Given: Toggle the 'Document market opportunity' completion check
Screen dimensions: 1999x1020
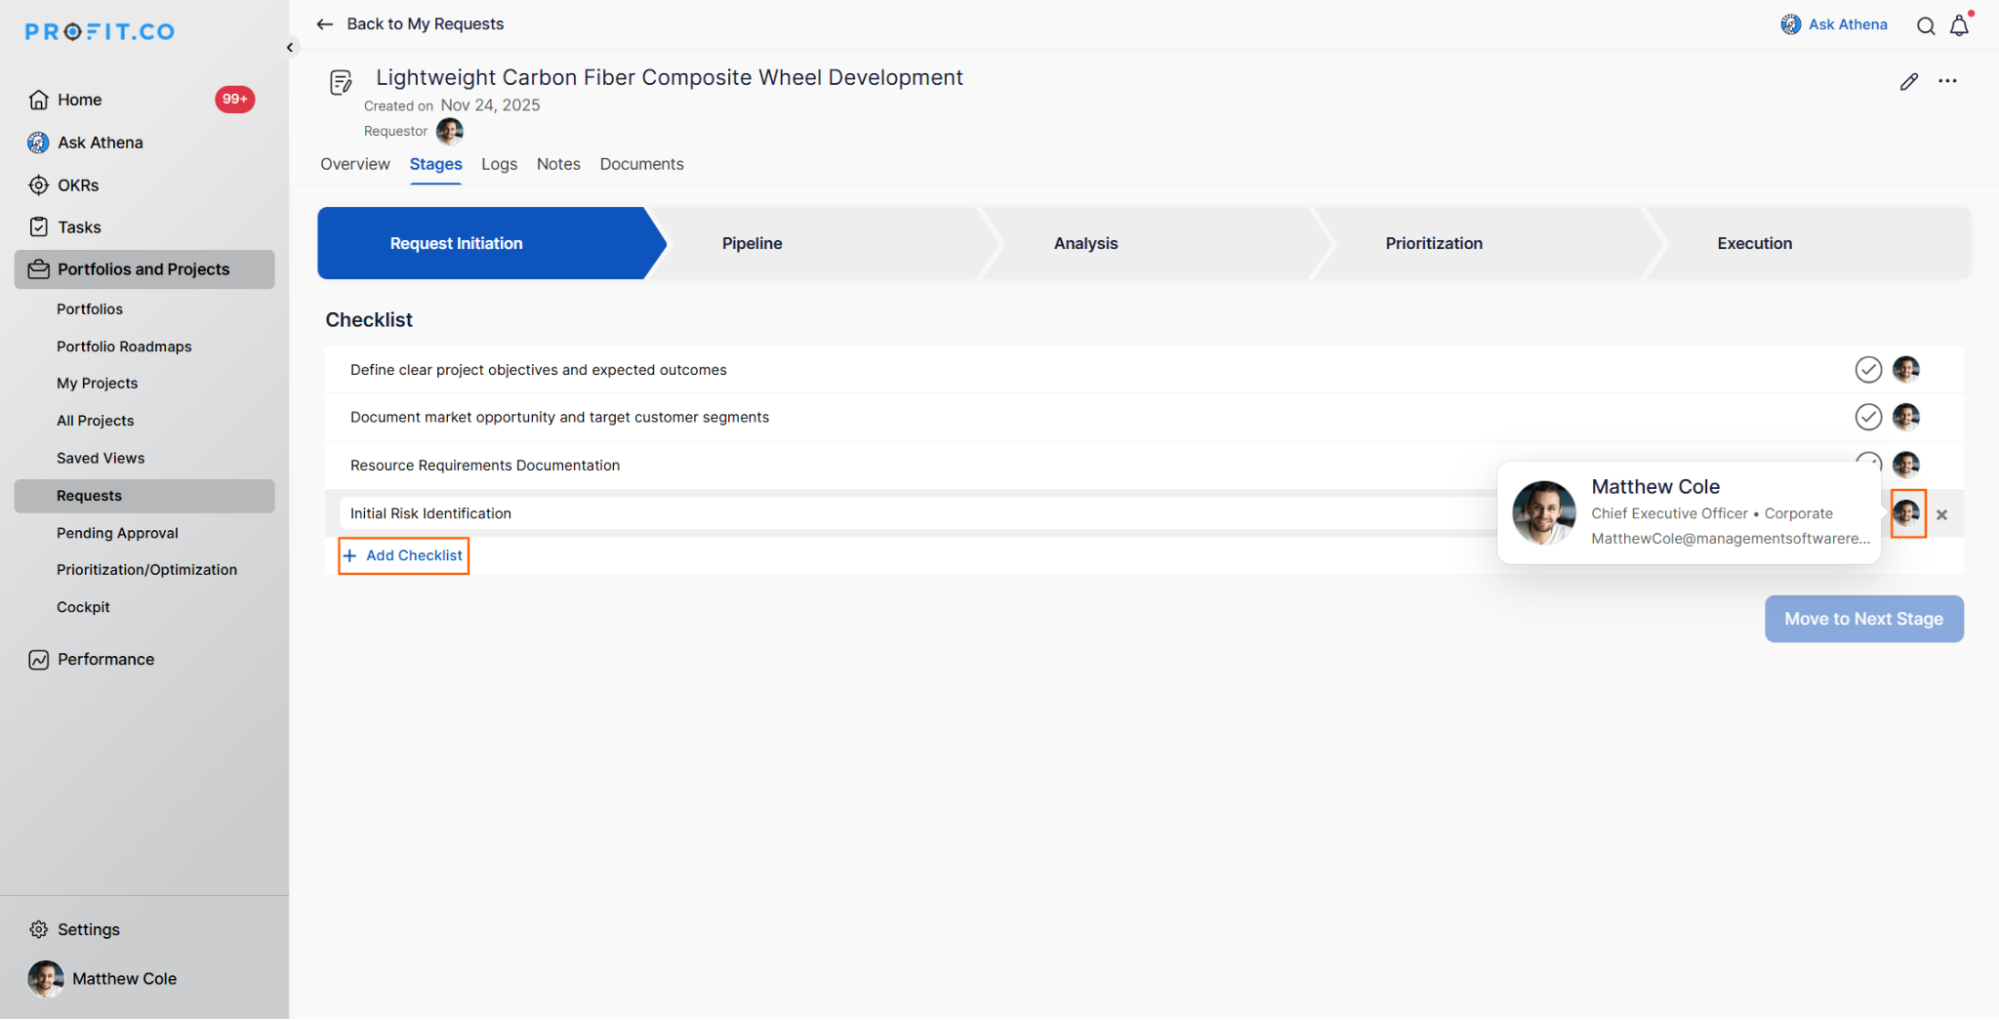Looking at the screenshot, I should pos(1867,417).
